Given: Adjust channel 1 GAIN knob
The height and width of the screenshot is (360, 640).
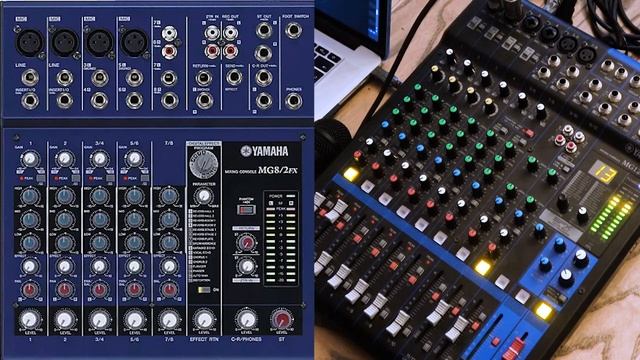Looking at the screenshot, I should pyautogui.click(x=30, y=159).
